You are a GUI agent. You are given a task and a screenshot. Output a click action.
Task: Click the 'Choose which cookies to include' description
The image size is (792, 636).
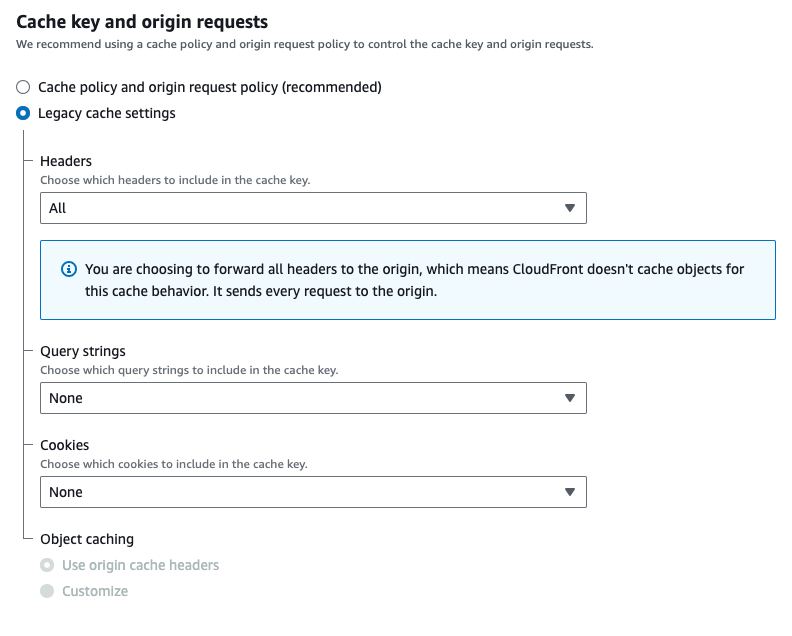pyautogui.click(x=174, y=464)
